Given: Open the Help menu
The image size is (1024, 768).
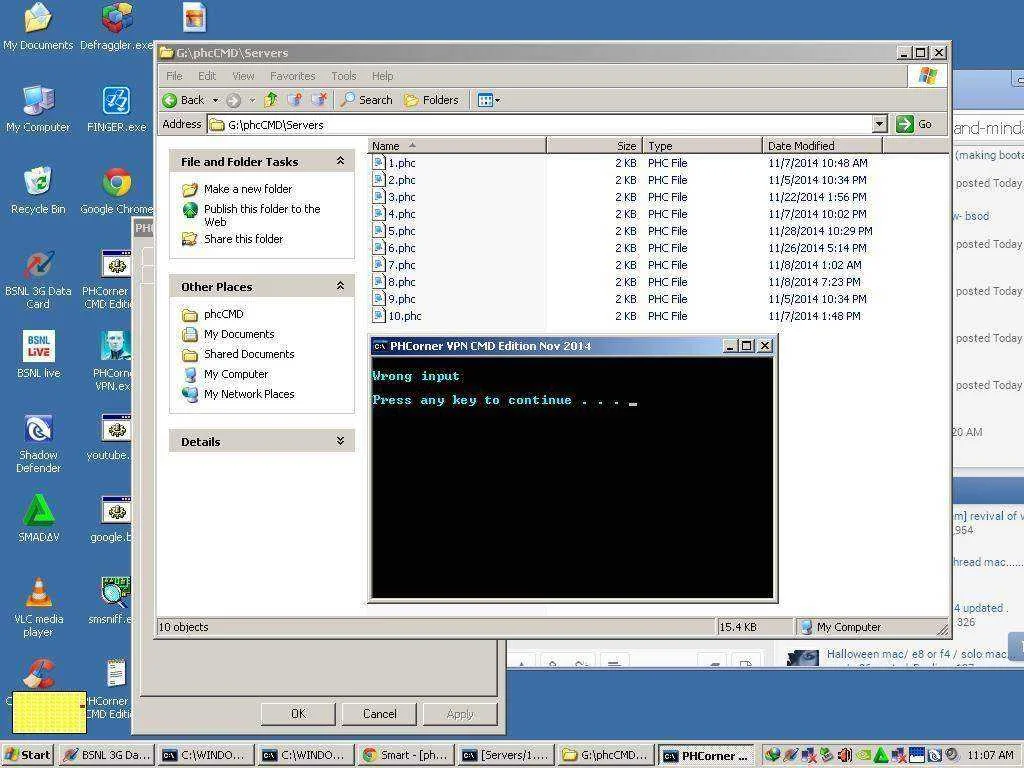Looking at the screenshot, I should pos(383,76).
